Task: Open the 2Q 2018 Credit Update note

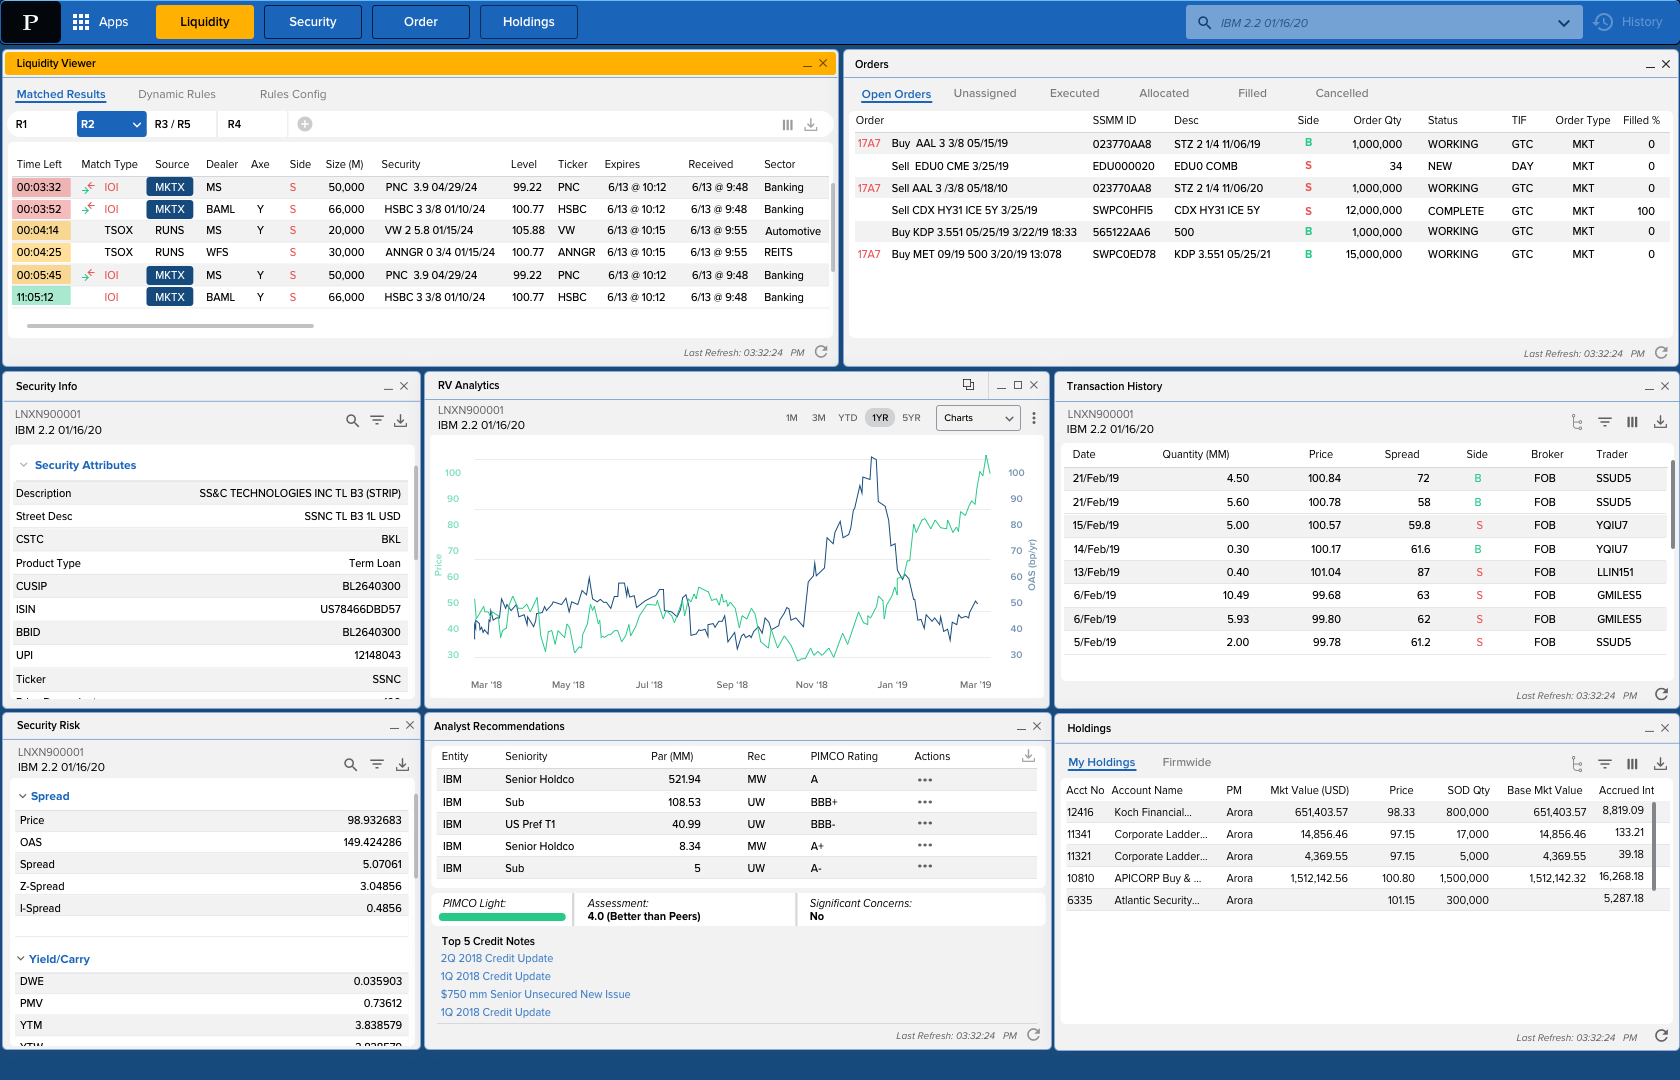Action: [x=496, y=958]
